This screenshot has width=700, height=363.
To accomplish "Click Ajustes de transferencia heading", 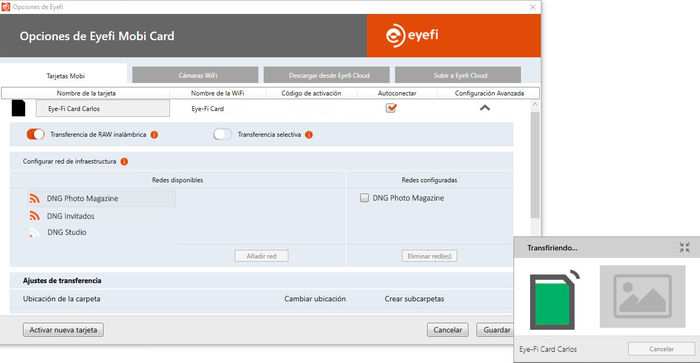I will [x=62, y=280].
